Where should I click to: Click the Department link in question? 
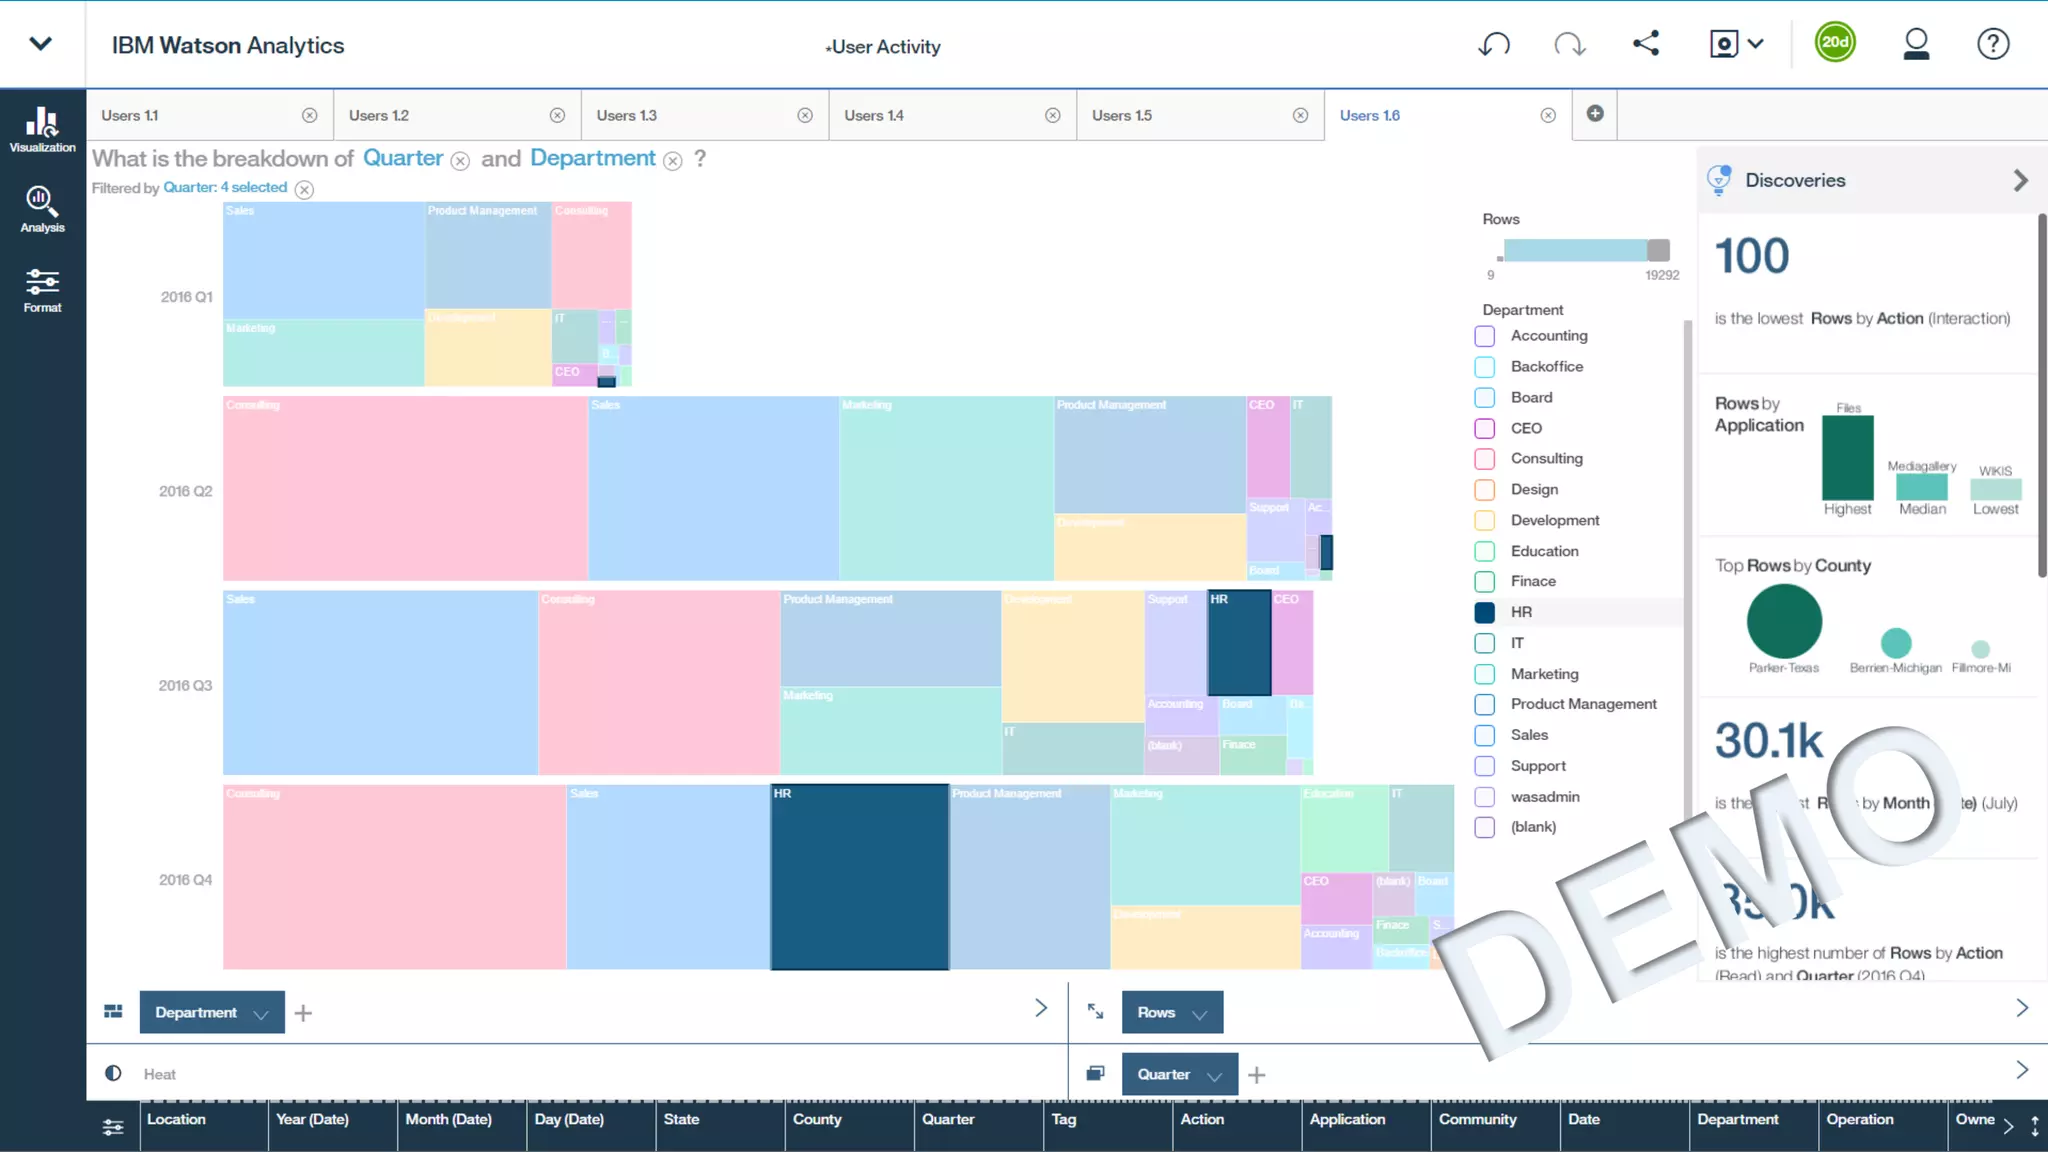(592, 158)
